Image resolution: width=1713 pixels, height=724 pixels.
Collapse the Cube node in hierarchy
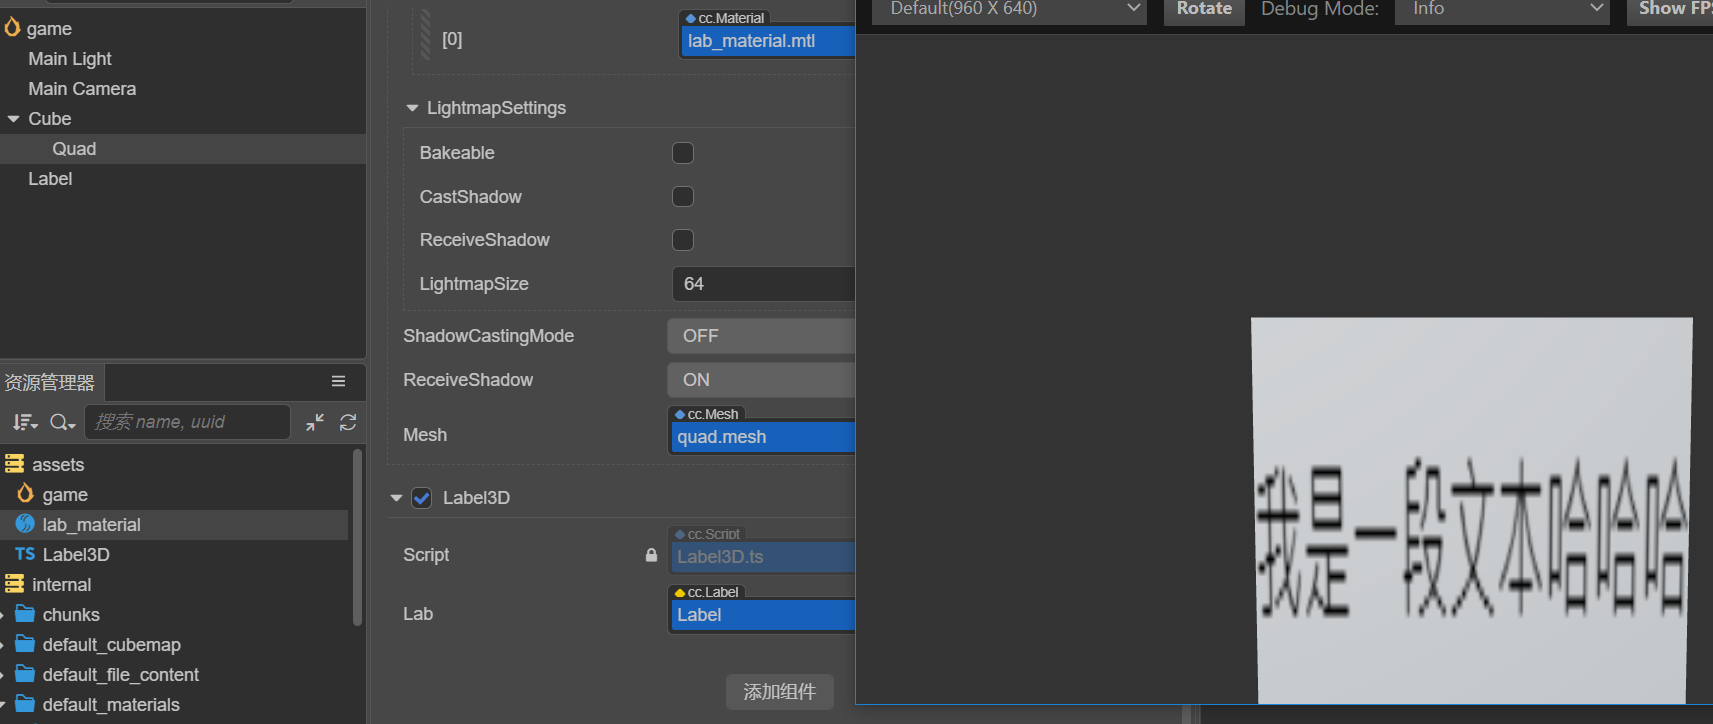pos(13,119)
